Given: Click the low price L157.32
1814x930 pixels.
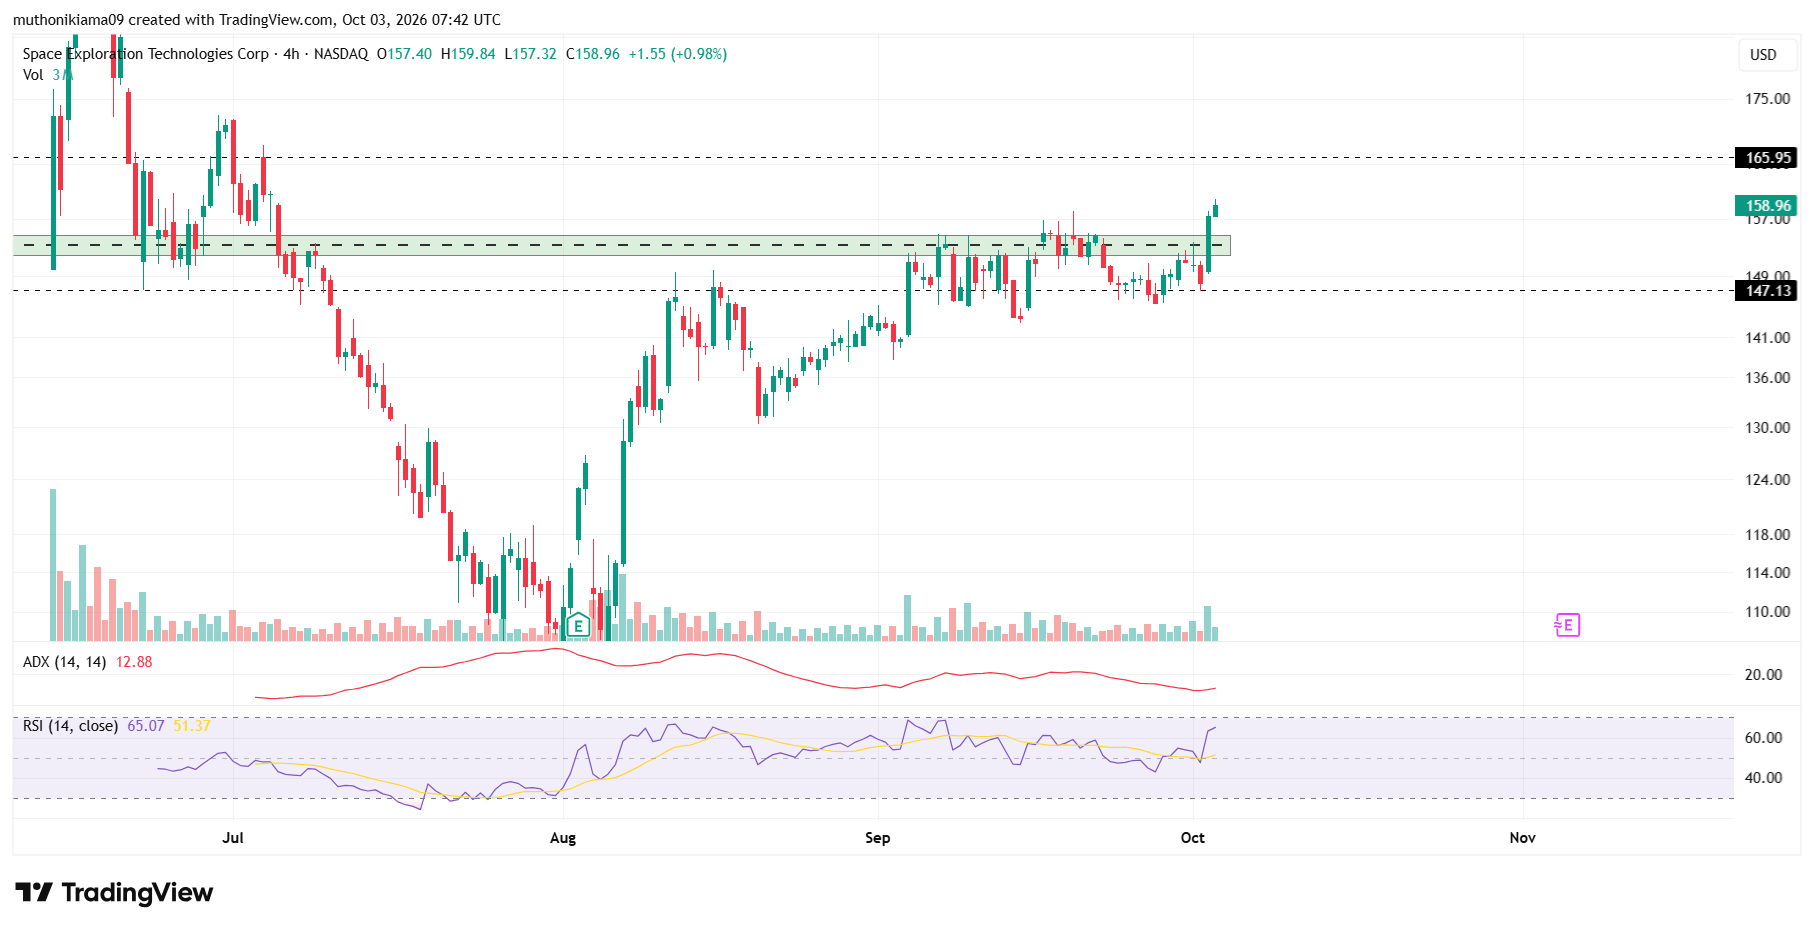Looking at the screenshot, I should click(x=530, y=54).
